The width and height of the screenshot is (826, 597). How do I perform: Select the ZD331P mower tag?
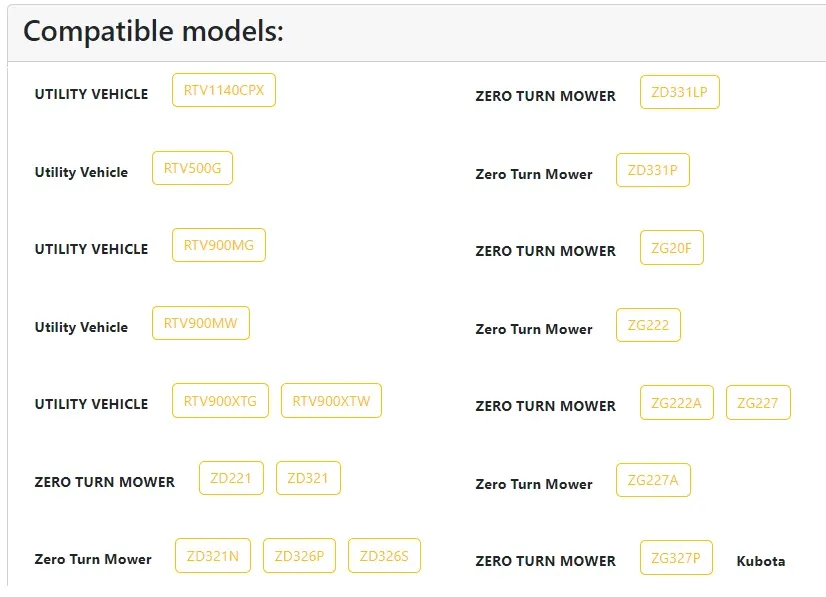coord(653,170)
